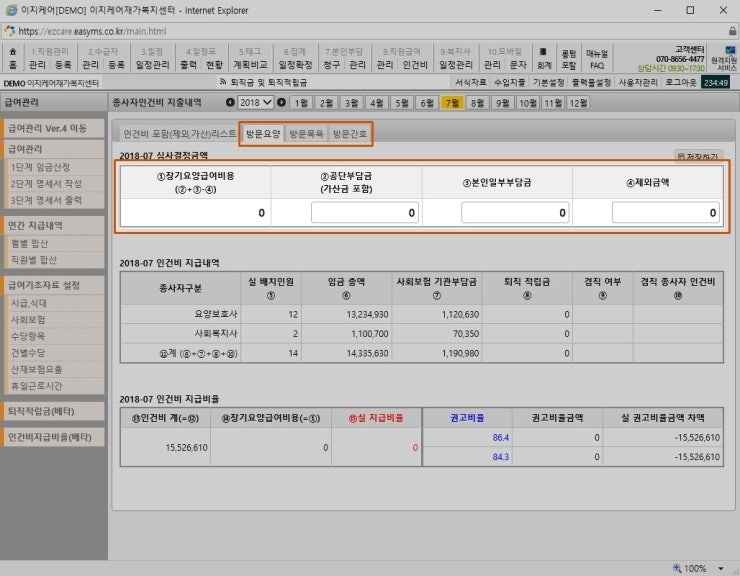This screenshot has width=740, height=576.
Task: Click the 86.4 권고비율 value
Action: point(500,438)
